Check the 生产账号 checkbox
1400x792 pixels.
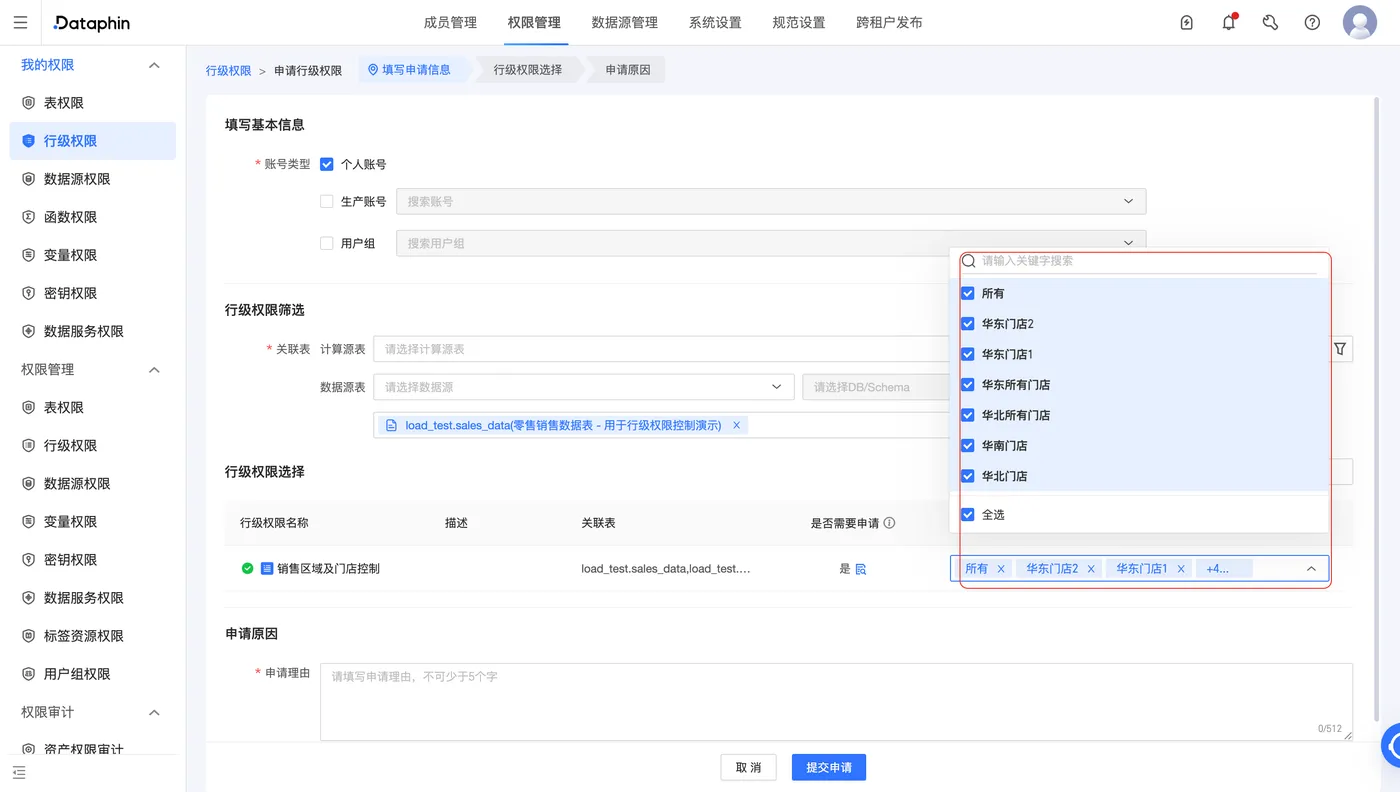(x=327, y=201)
